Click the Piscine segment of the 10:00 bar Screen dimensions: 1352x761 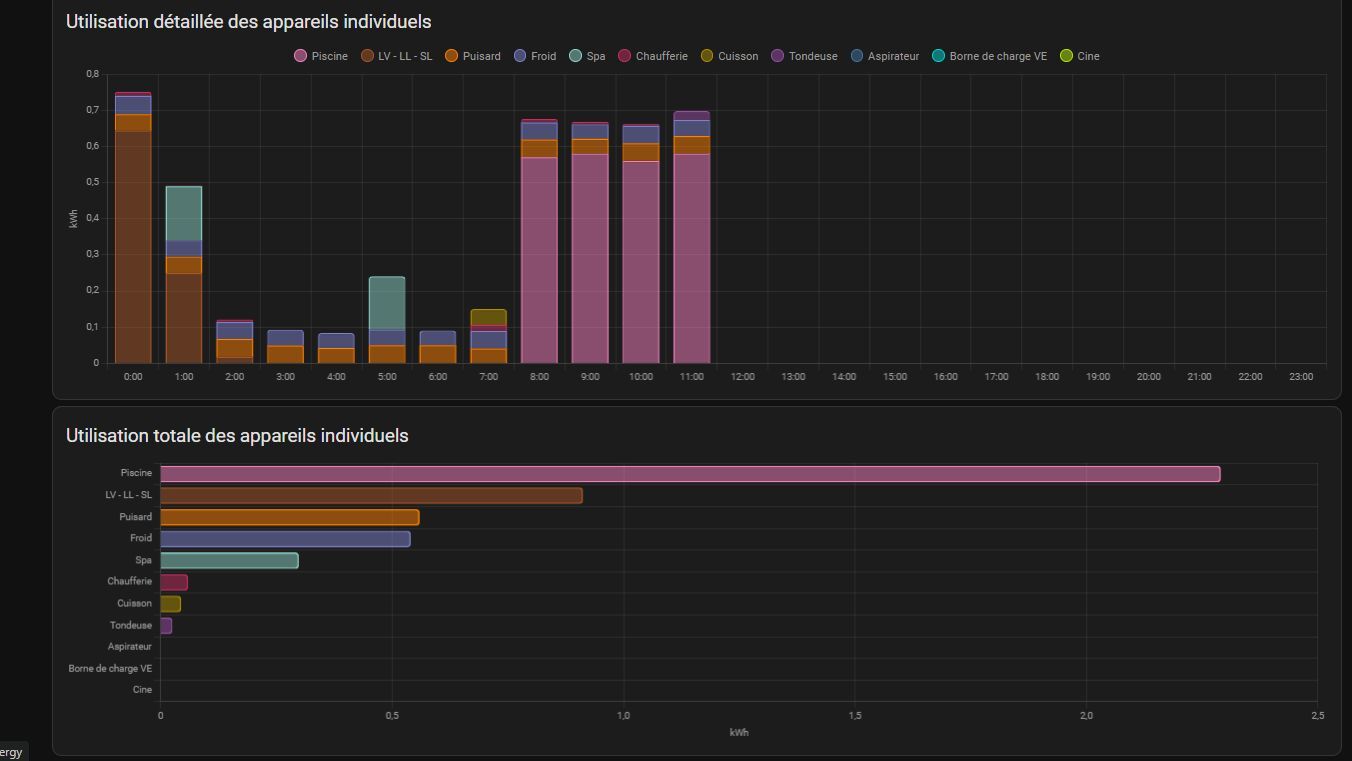(x=641, y=262)
